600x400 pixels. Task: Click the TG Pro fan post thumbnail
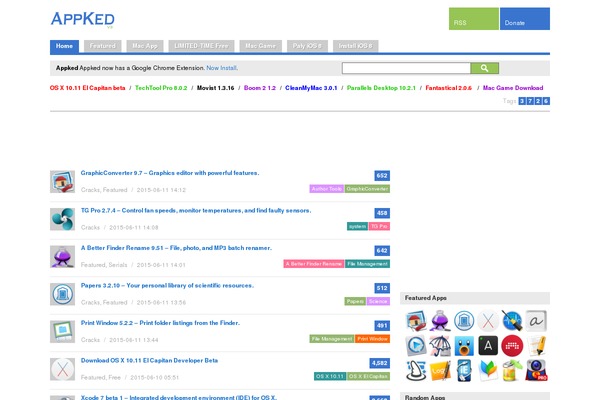coord(62,219)
